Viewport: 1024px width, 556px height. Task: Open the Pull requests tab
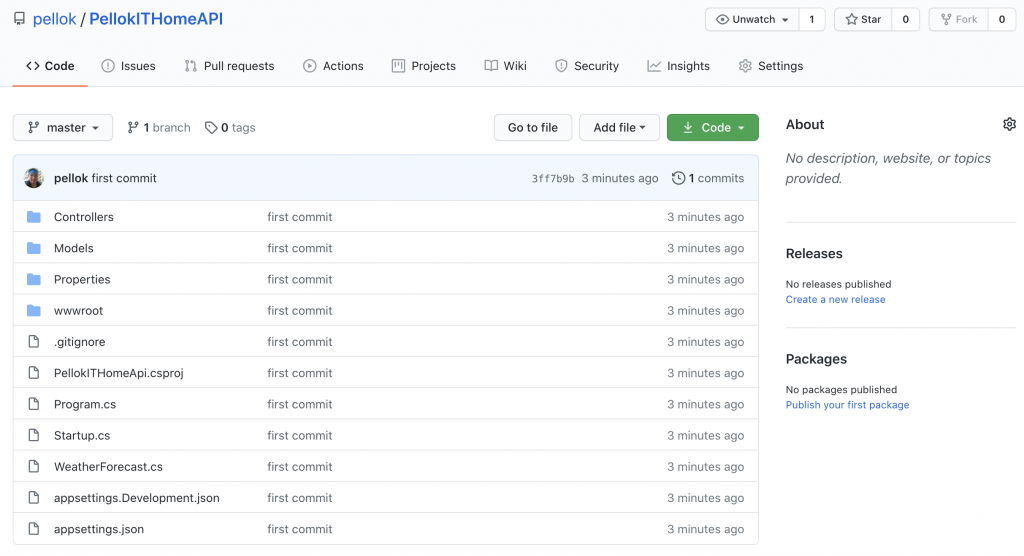point(229,66)
